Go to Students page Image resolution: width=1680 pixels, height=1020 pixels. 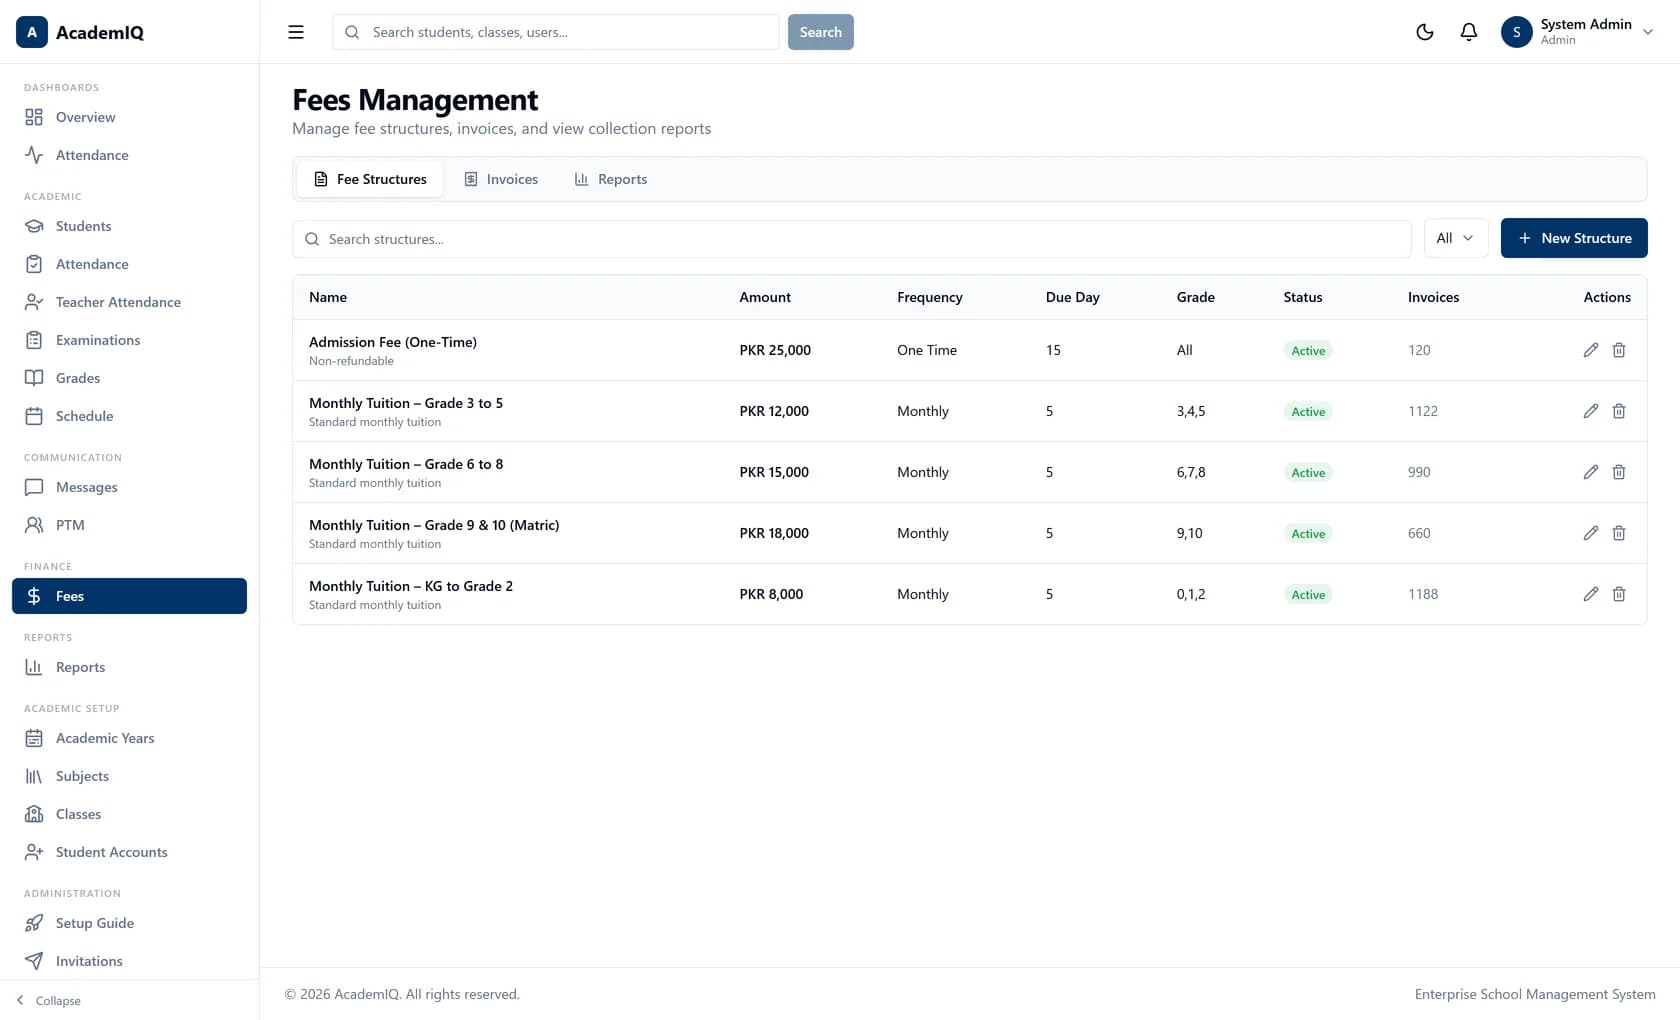[x=129, y=226]
